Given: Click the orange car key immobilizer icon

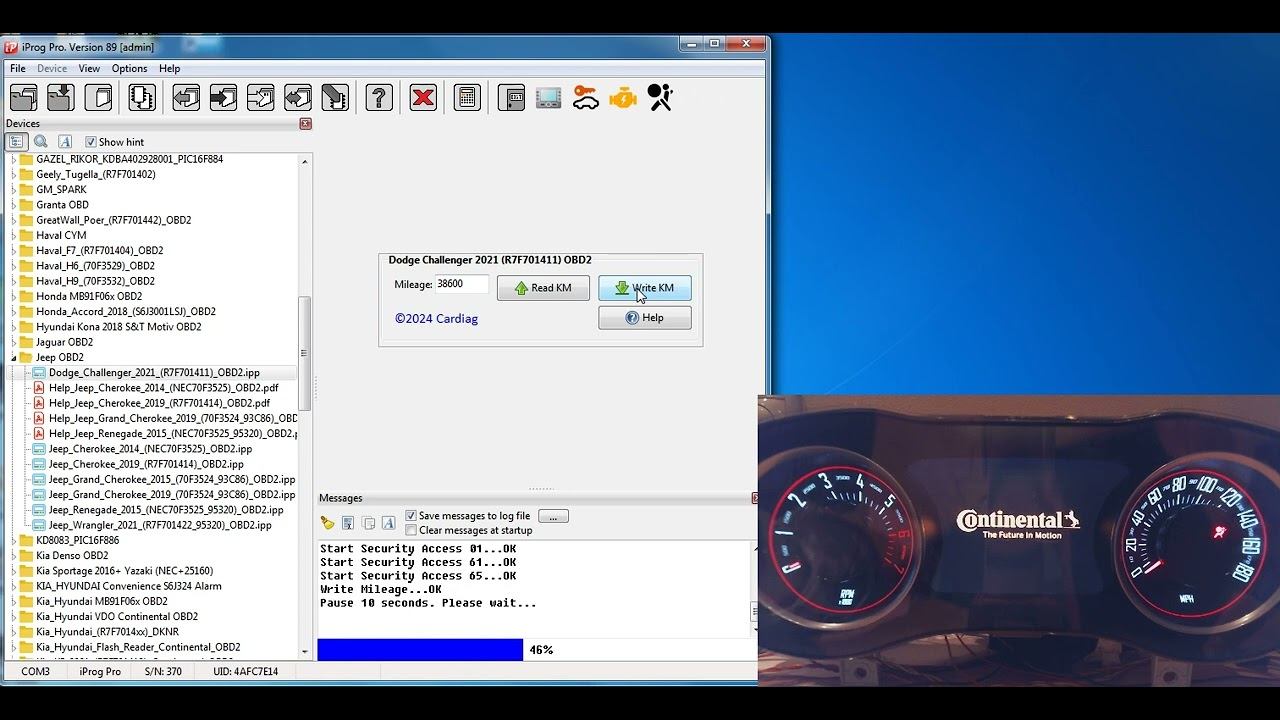Looking at the screenshot, I should pyautogui.click(x=585, y=97).
